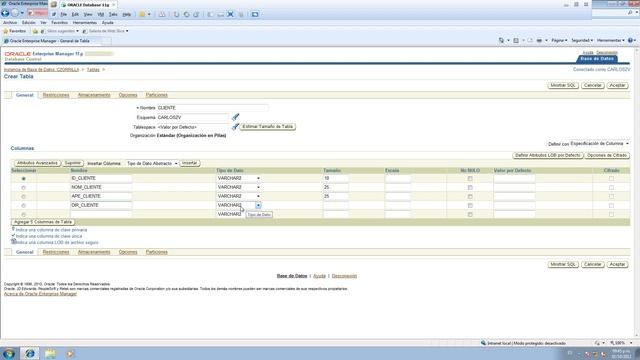Image resolution: width=640 pixels, height=360 pixels.
Task: Open the top Restricciones tab
Action: coord(56,95)
